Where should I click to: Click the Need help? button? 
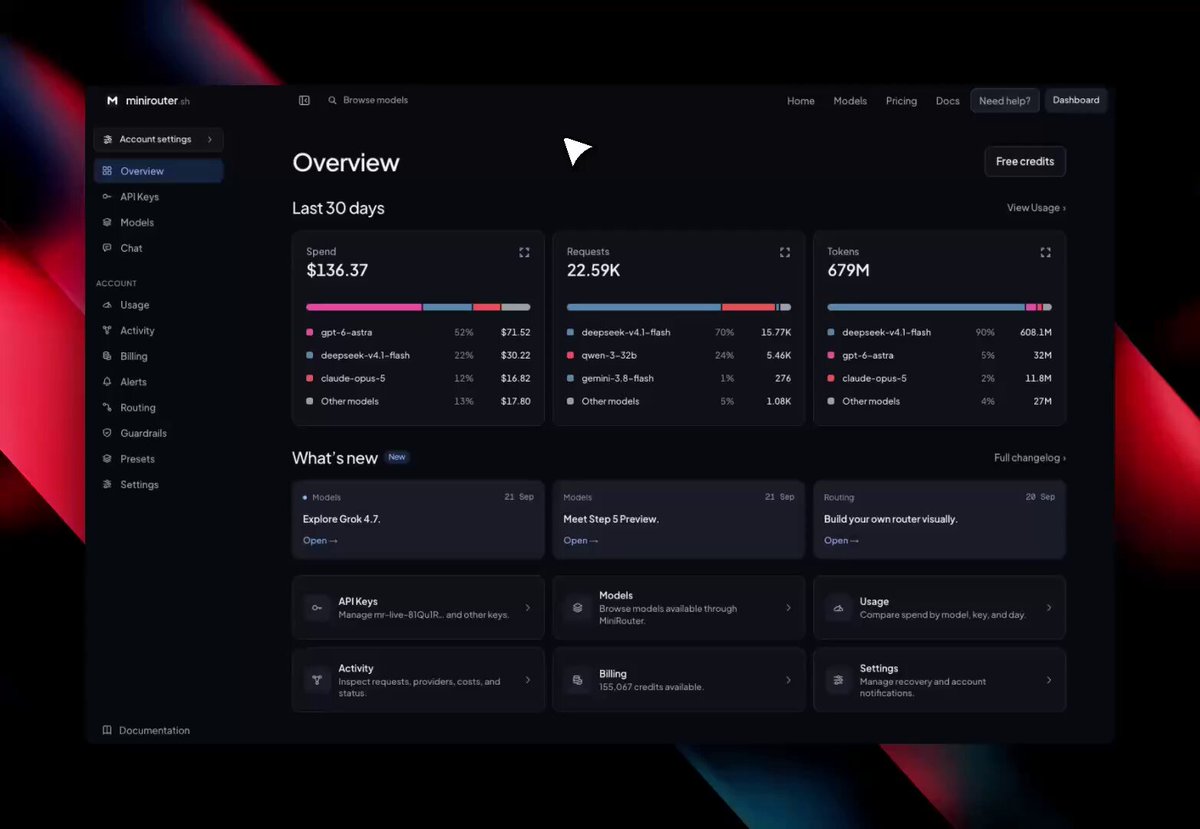pyautogui.click(x=1005, y=101)
